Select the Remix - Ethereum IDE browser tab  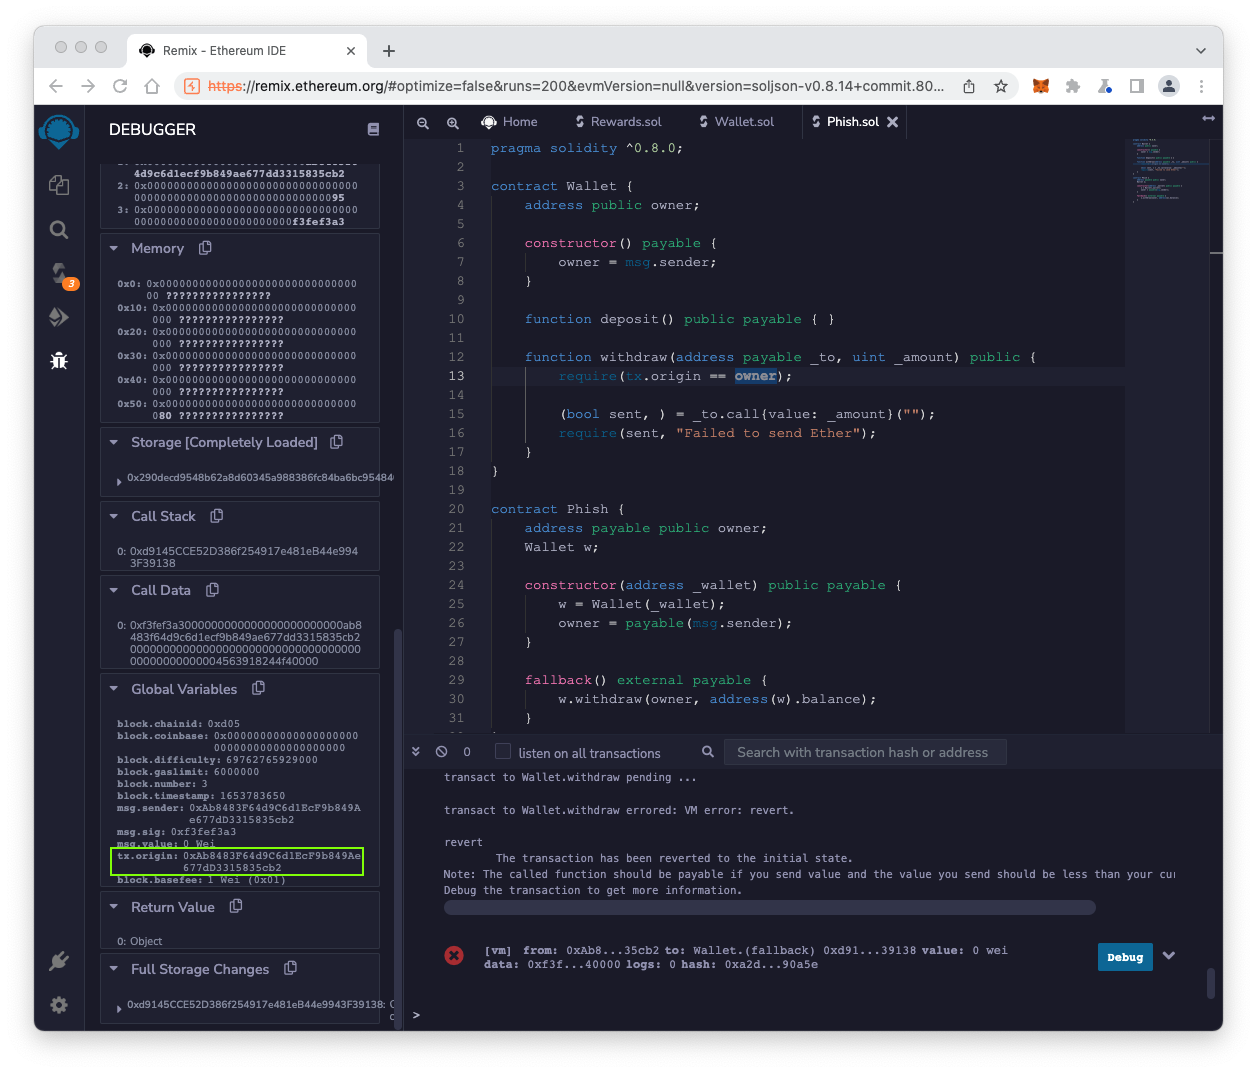coord(247,50)
